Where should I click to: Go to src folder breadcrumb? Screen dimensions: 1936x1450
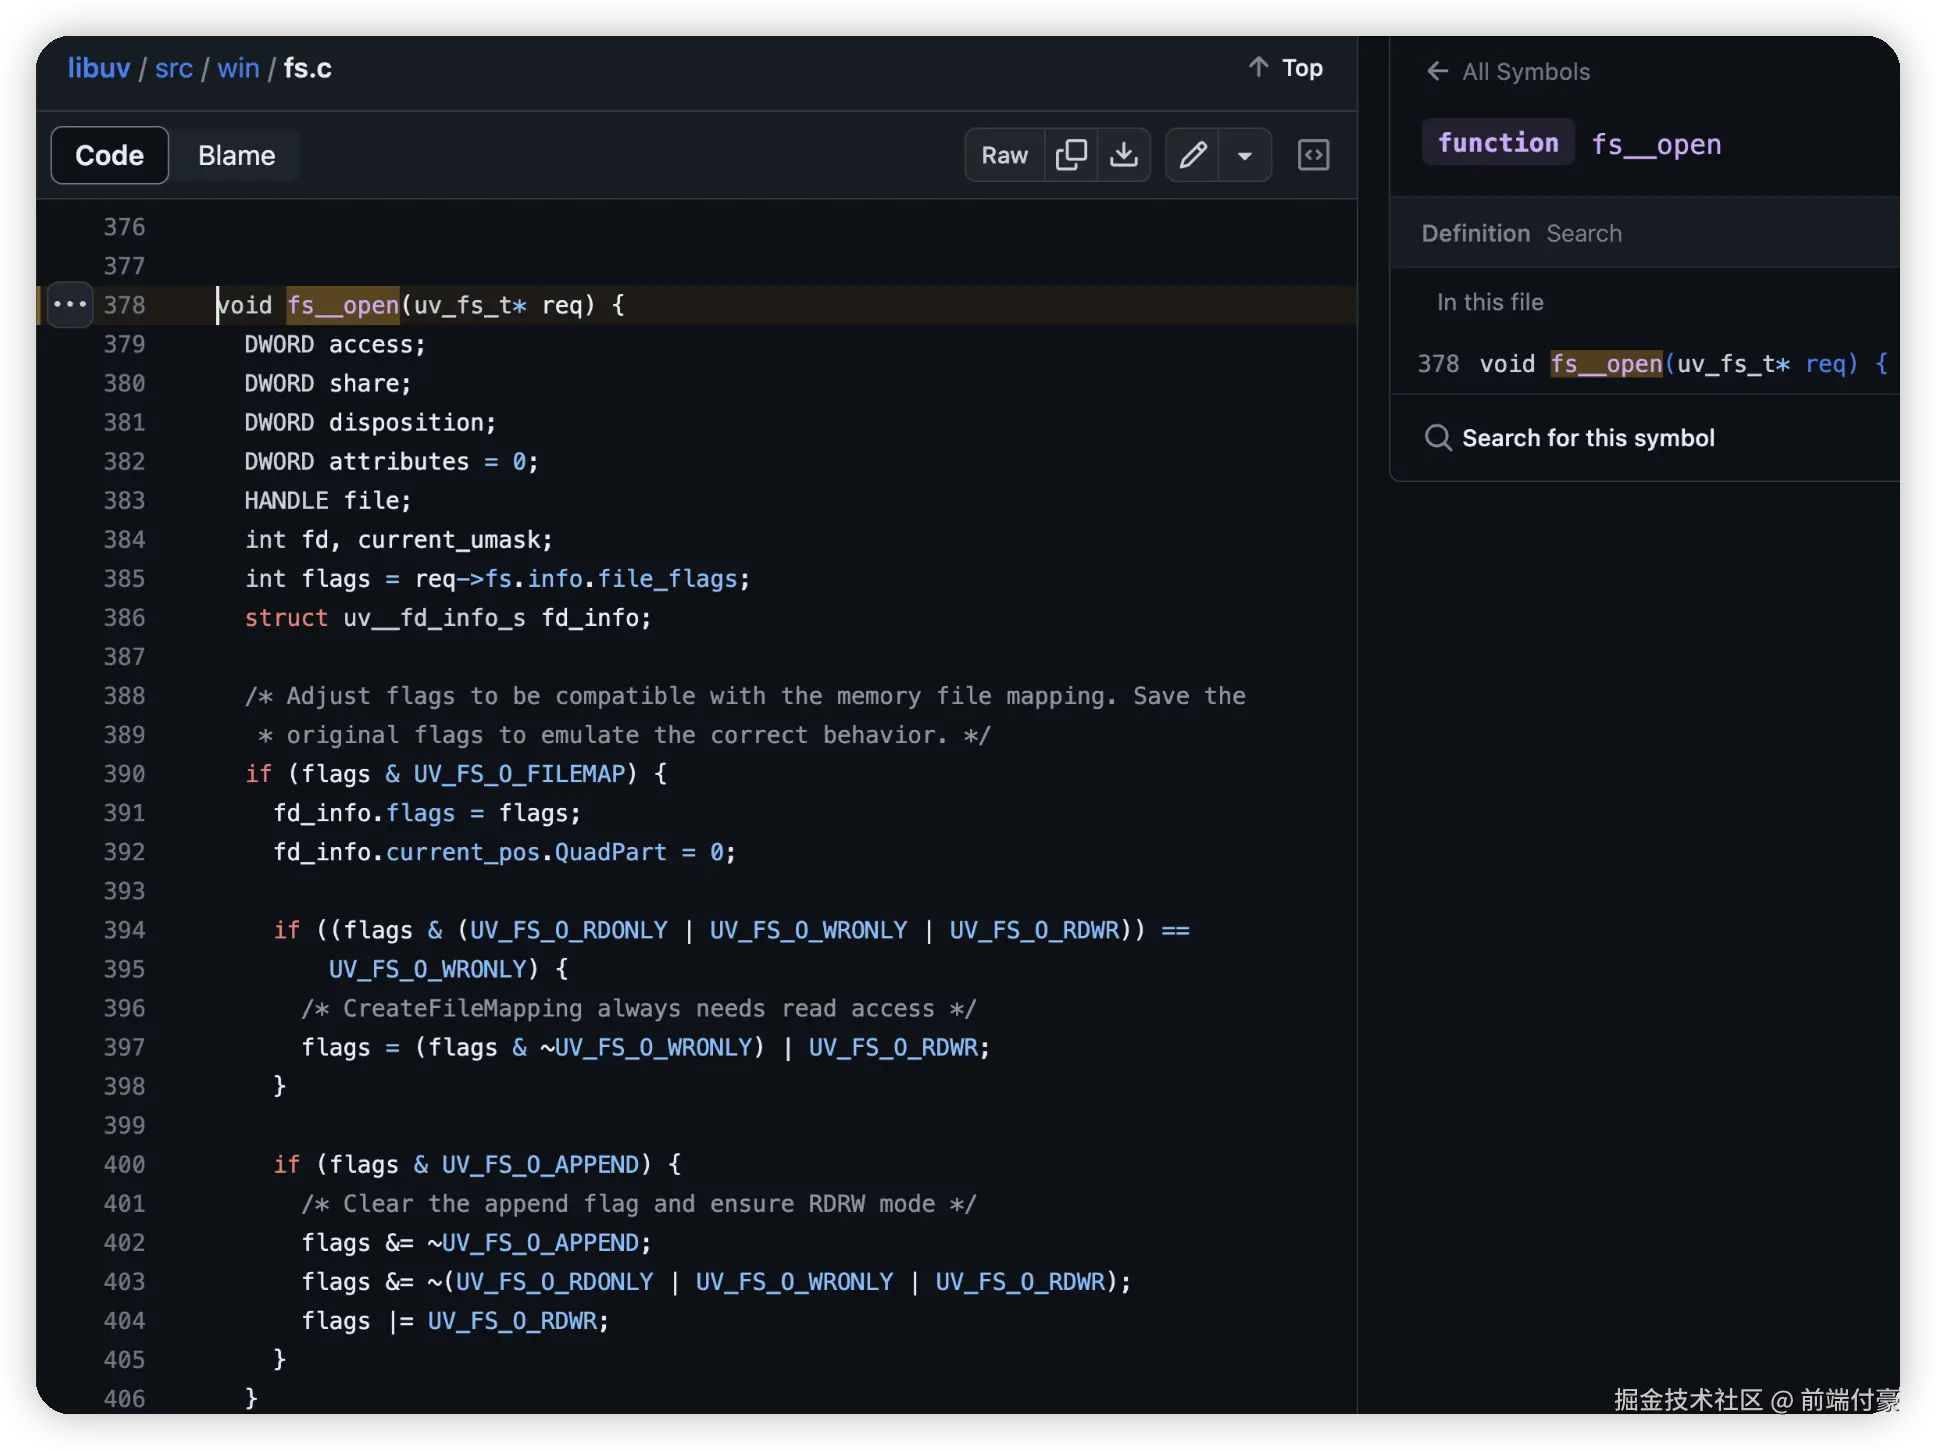[174, 68]
